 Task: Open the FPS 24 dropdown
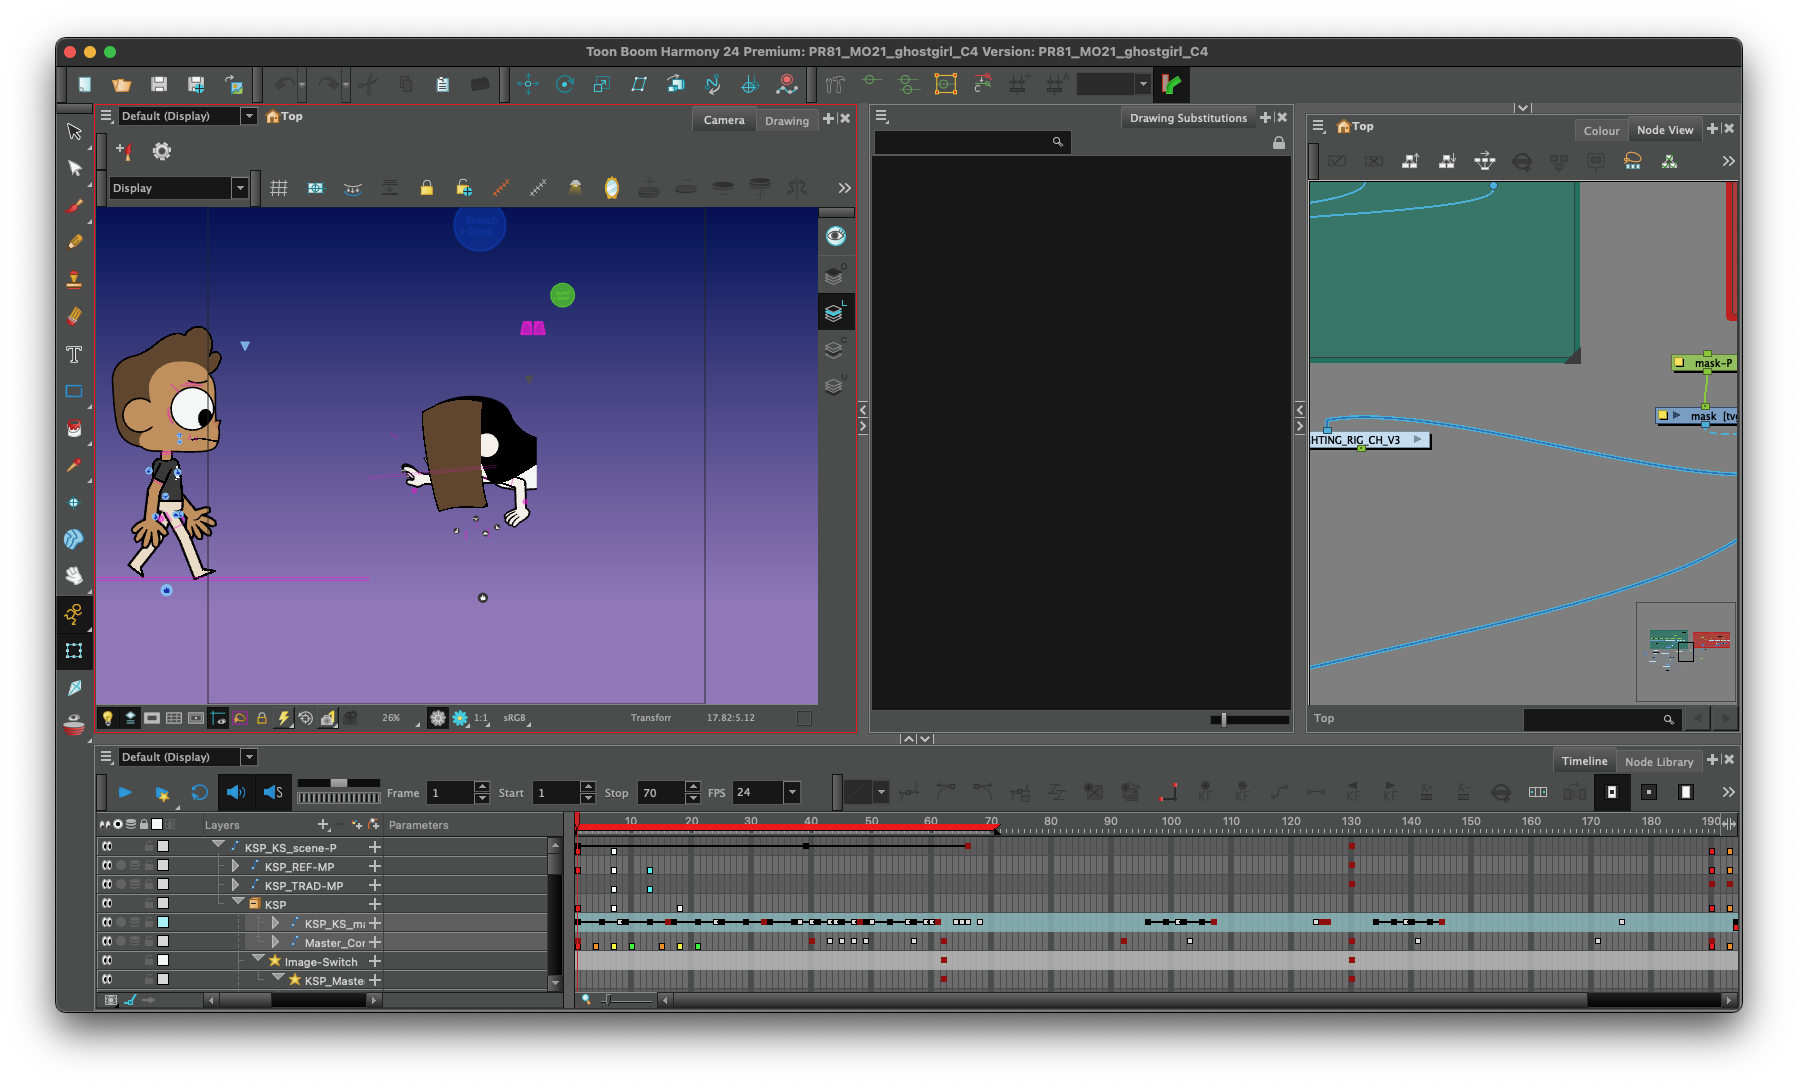792,792
